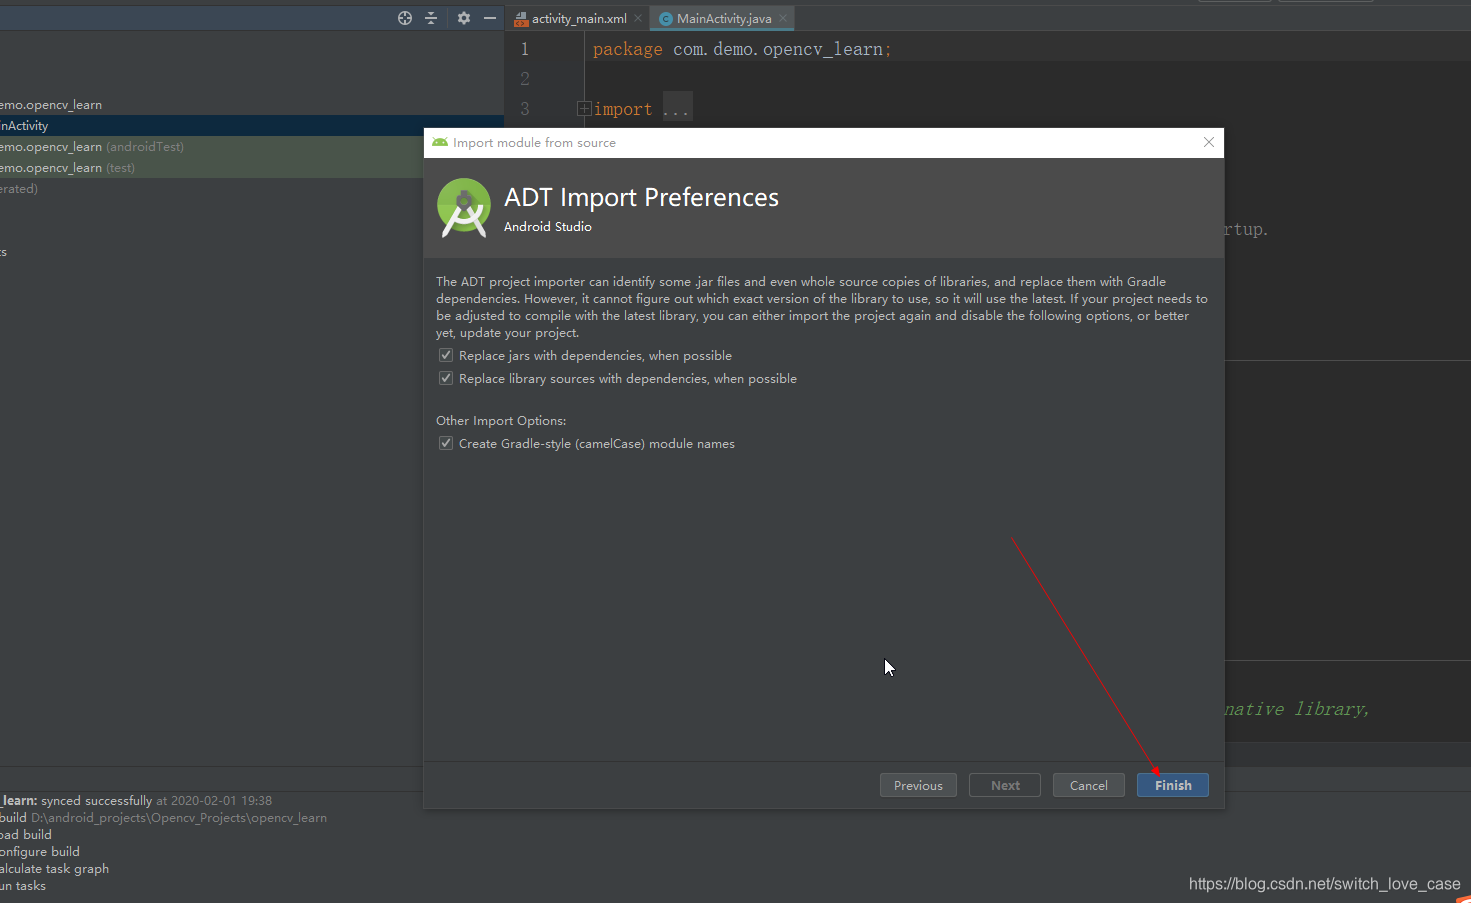This screenshot has height=903, width=1471.
Task: Switch to activity_main.xml tab
Action: point(578,18)
